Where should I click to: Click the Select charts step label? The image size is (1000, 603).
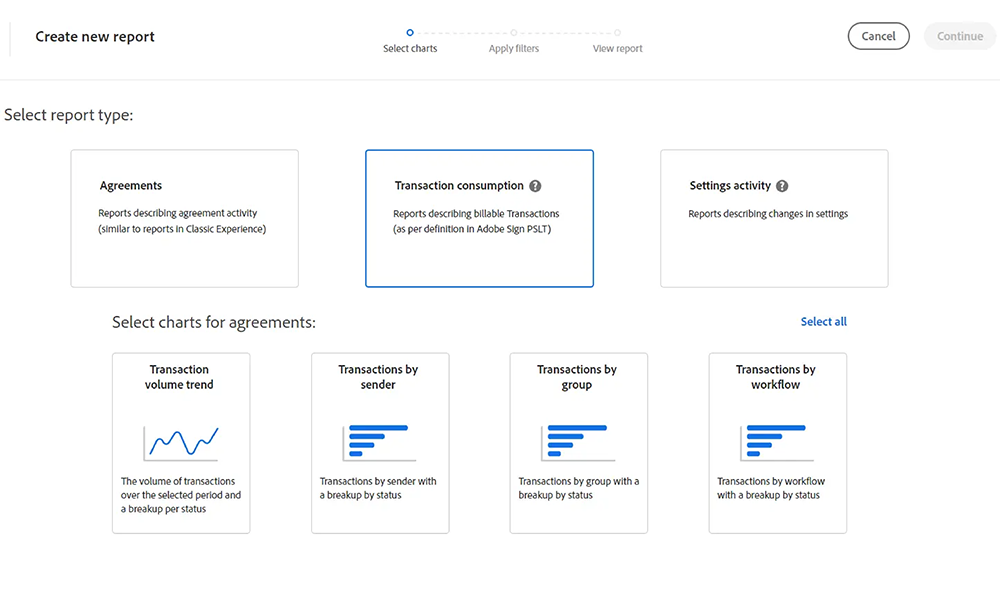410,48
